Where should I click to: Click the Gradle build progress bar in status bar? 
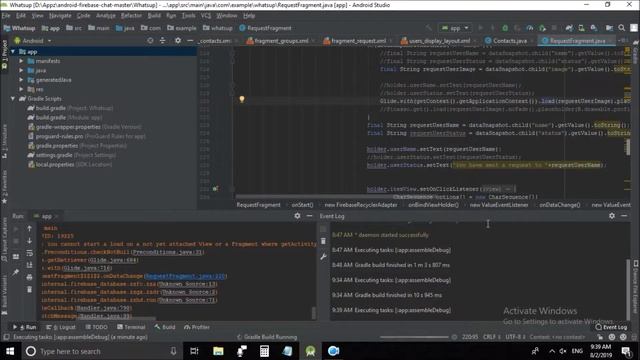coord(414,337)
